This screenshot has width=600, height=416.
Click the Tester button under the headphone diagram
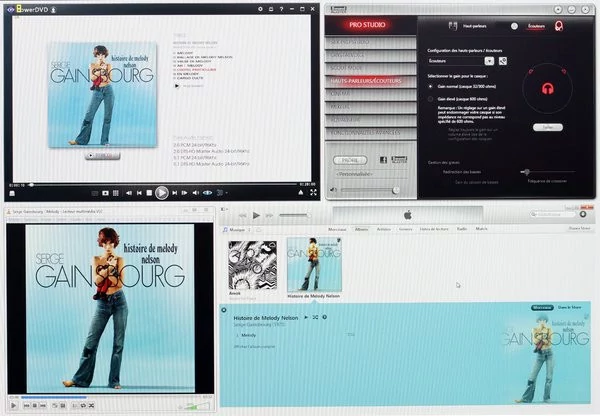[548, 127]
